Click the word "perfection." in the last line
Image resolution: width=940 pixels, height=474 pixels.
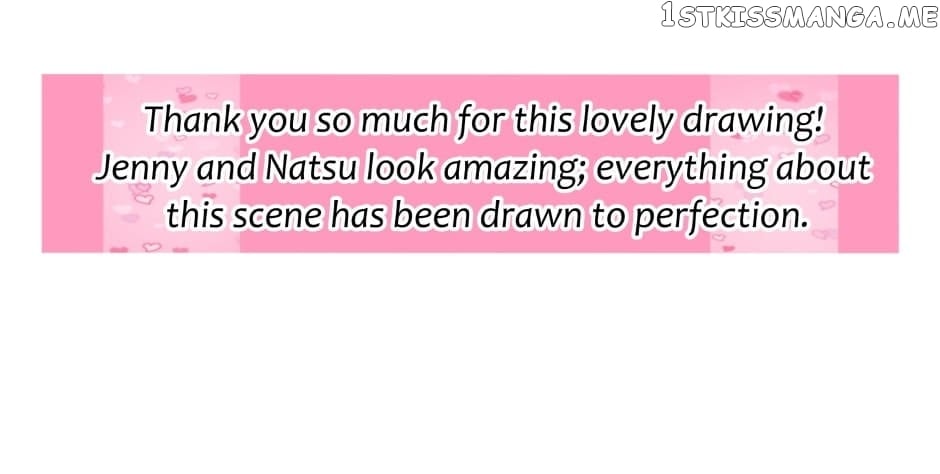(x=721, y=219)
